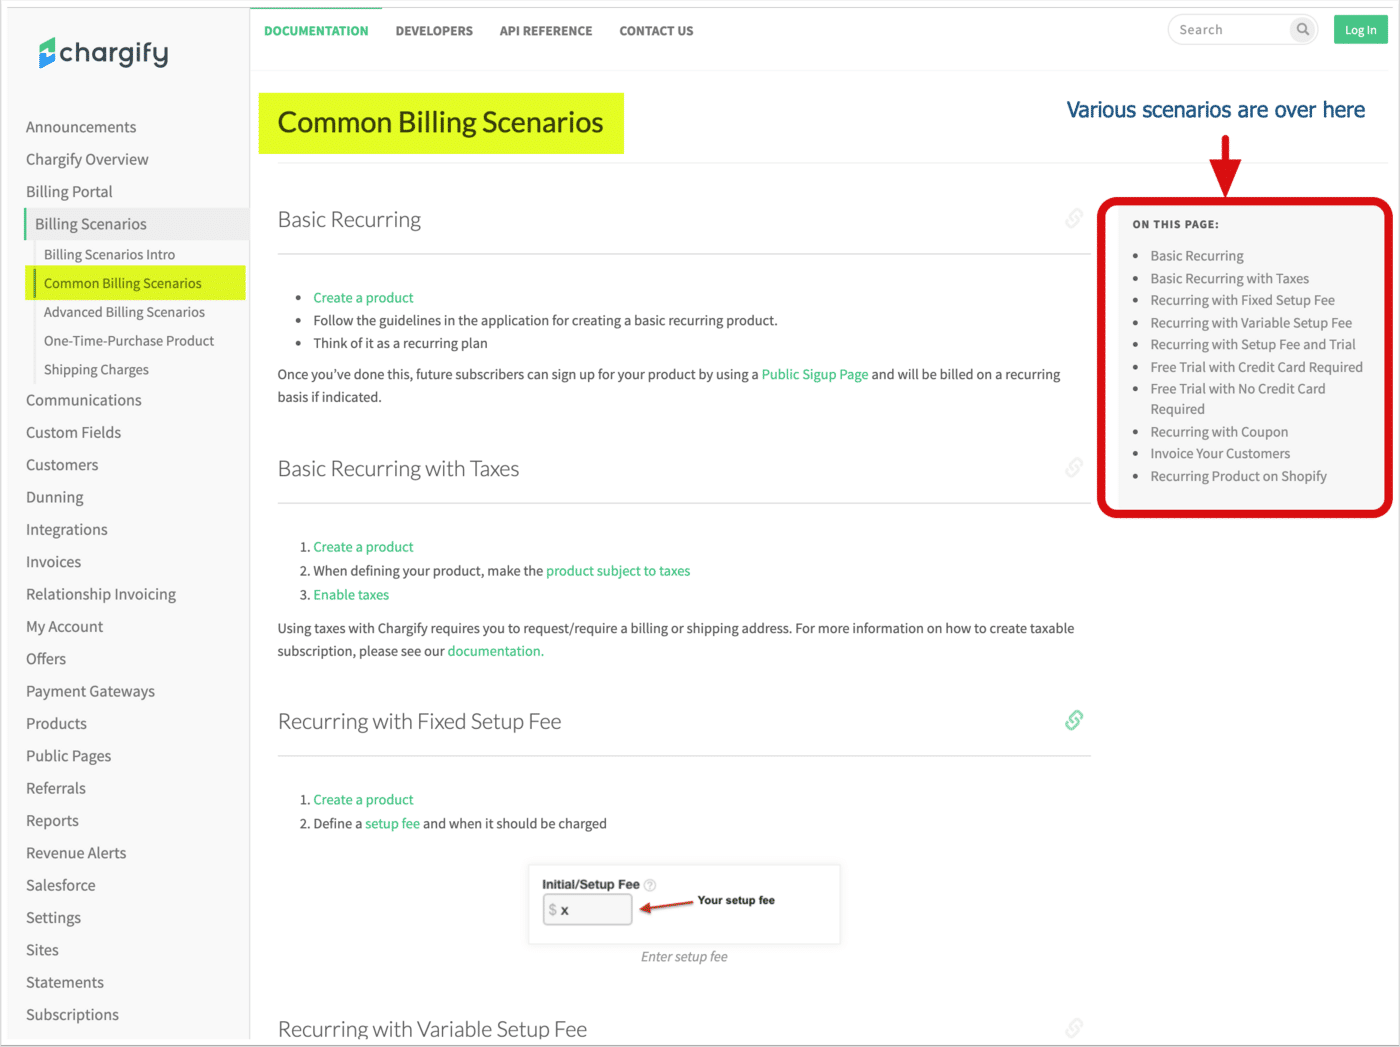Click the Log In button
The width and height of the screenshot is (1400, 1047).
[1360, 29]
